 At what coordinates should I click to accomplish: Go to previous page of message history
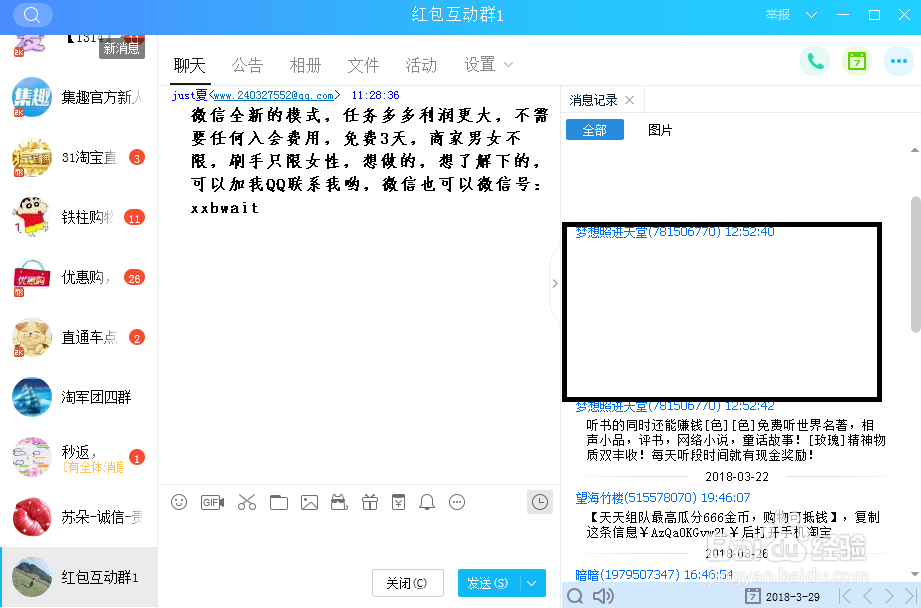868,596
